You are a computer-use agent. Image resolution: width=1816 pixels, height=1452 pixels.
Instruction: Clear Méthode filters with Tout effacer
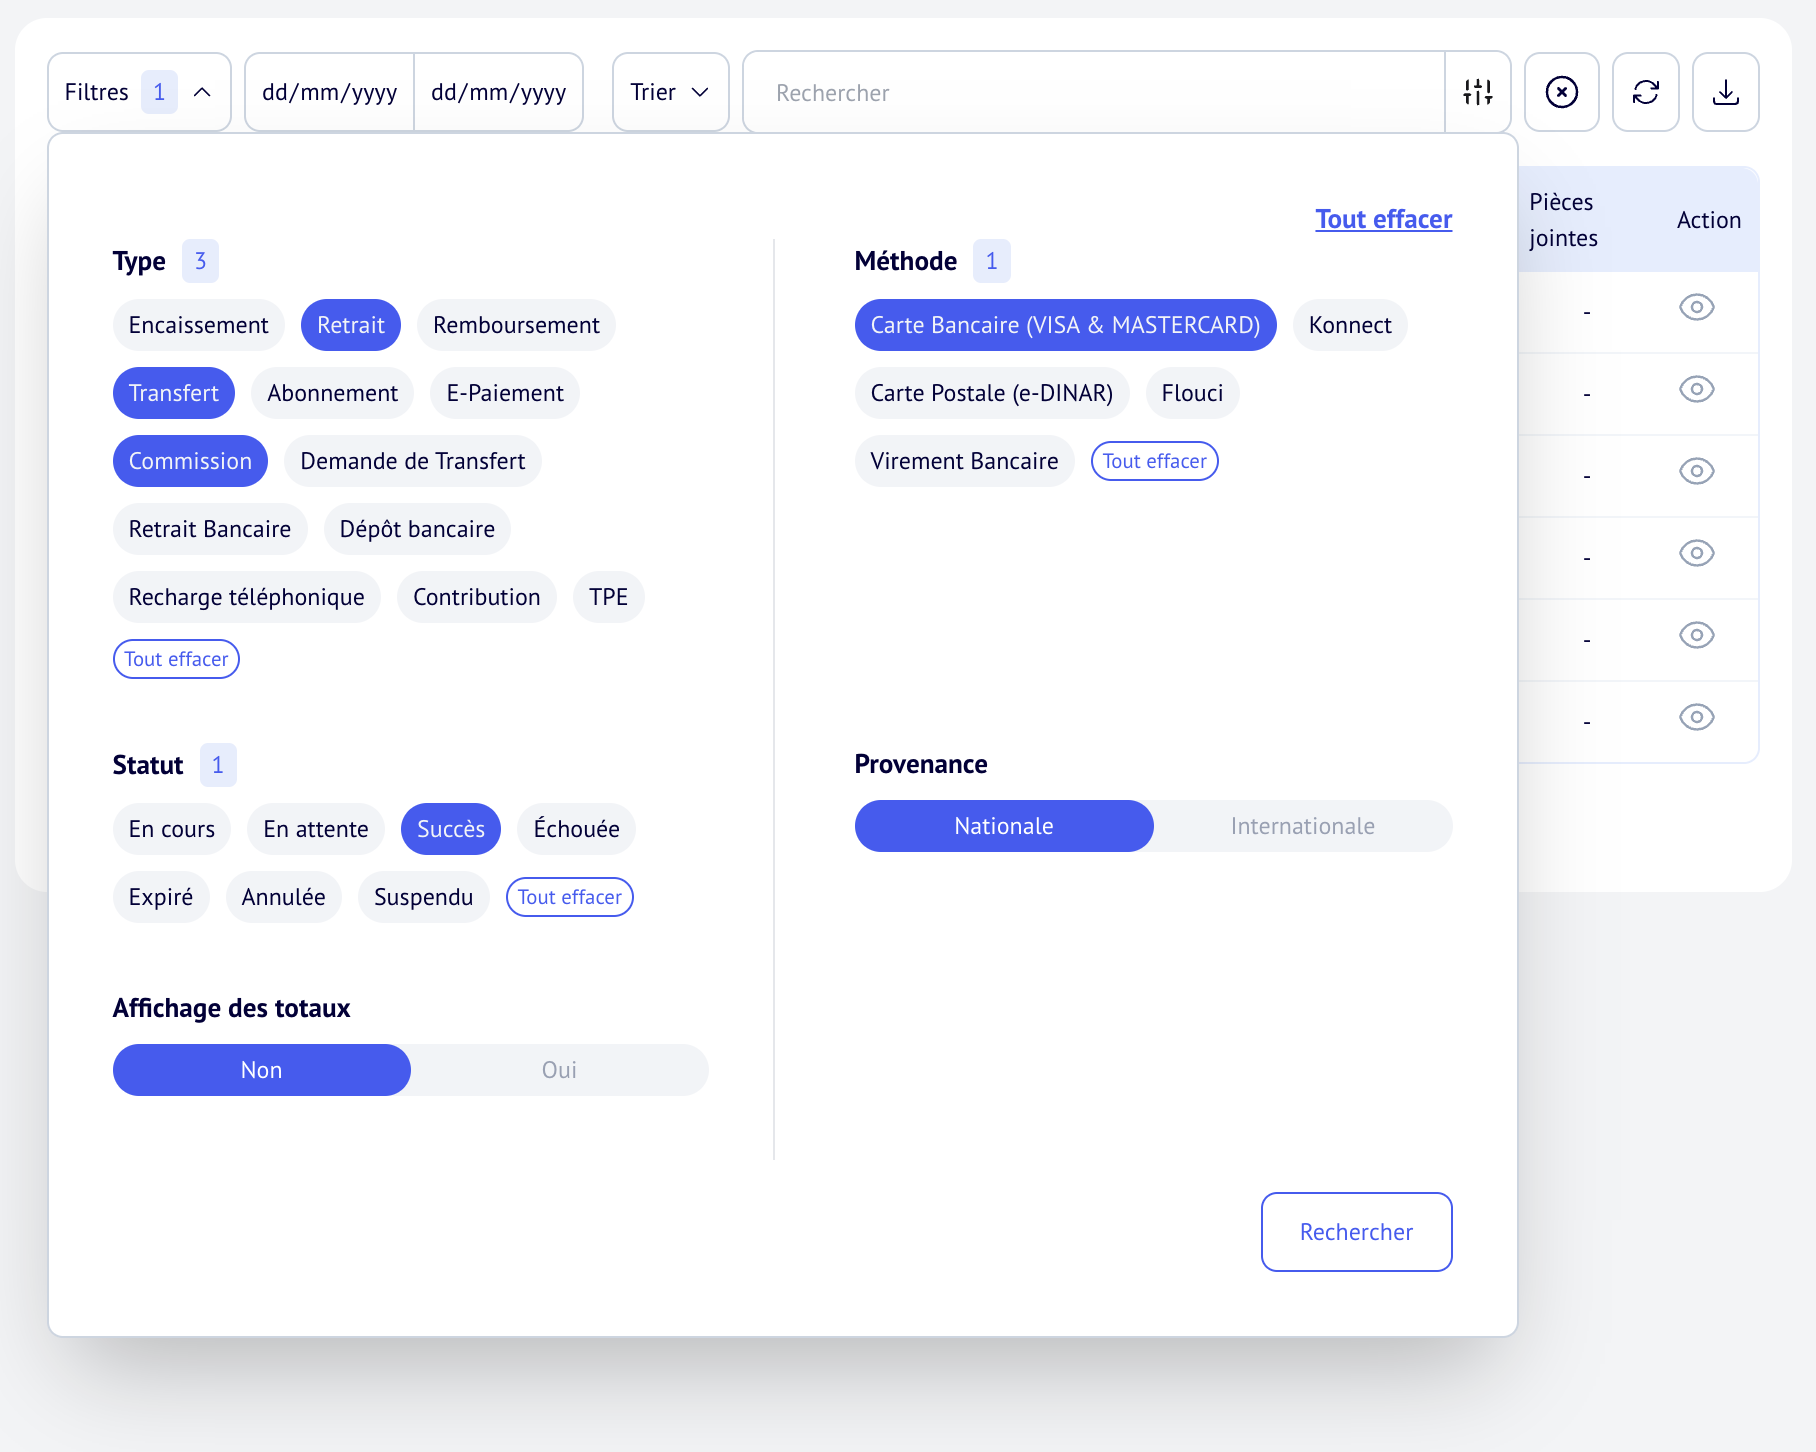pos(1154,461)
